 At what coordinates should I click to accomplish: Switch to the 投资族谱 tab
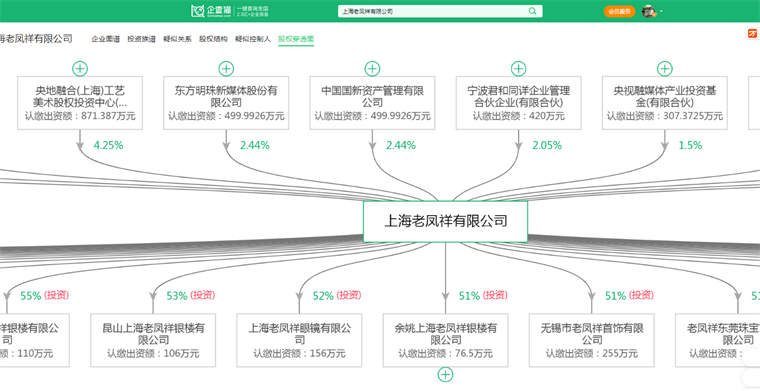coord(142,39)
